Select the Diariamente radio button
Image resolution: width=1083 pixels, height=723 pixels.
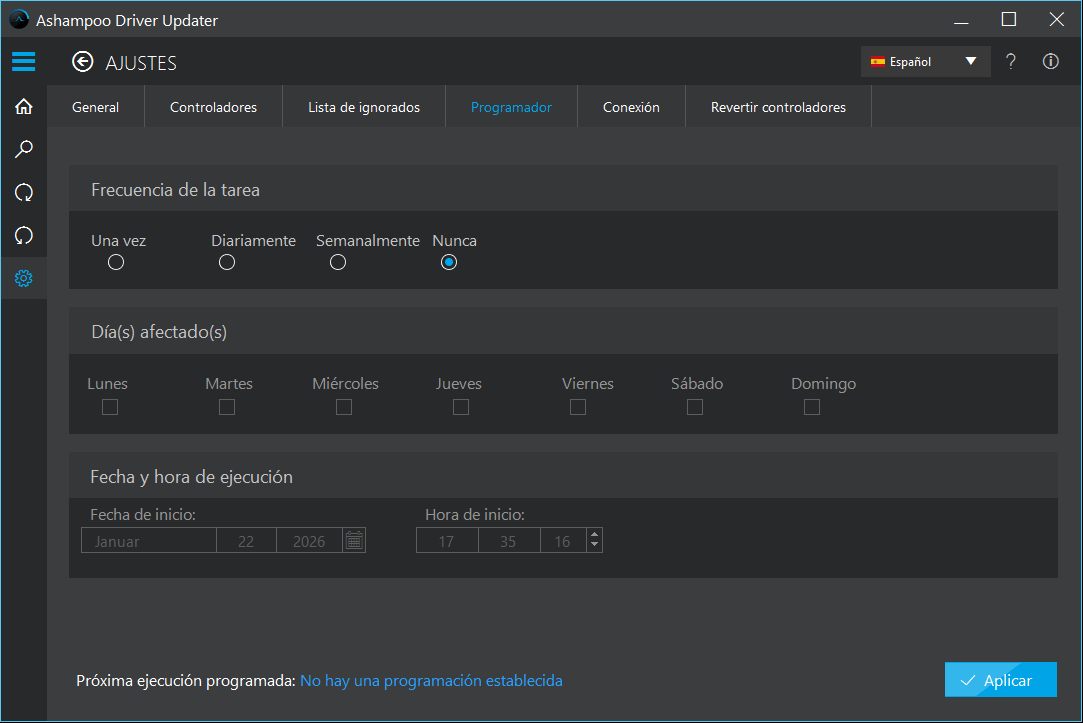[x=227, y=262]
